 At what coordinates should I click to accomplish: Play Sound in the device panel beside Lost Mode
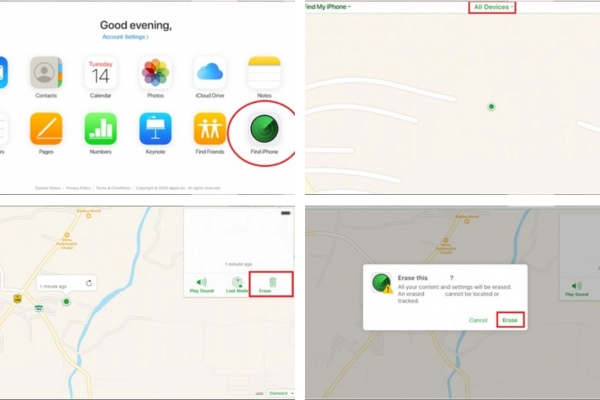pyautogui.click(x=202, y=286)
